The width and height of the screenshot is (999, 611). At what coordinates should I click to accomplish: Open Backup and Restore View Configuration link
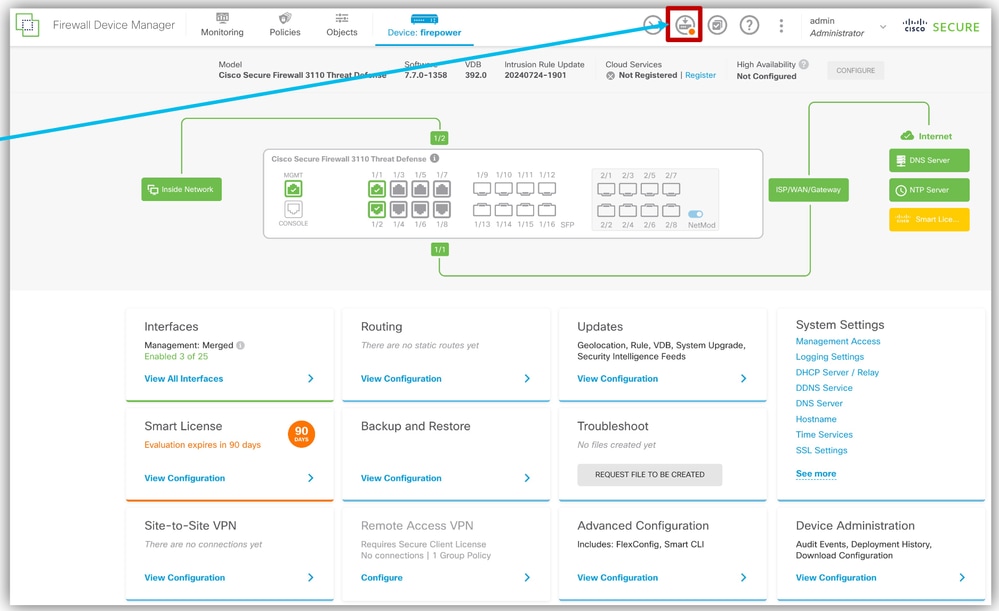401,478
